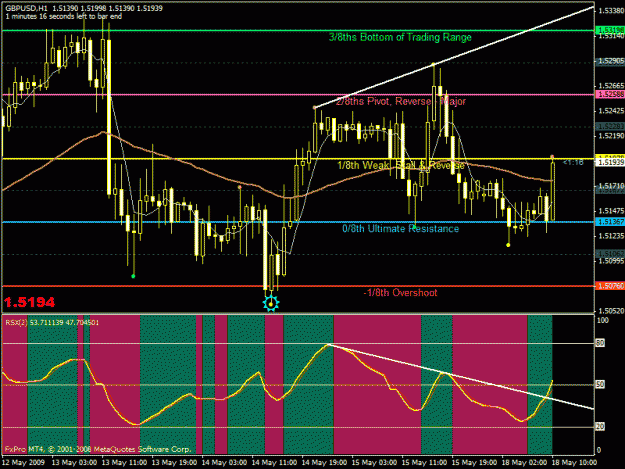Select the '-1/8th Overshoot' label

click(400, 293)
